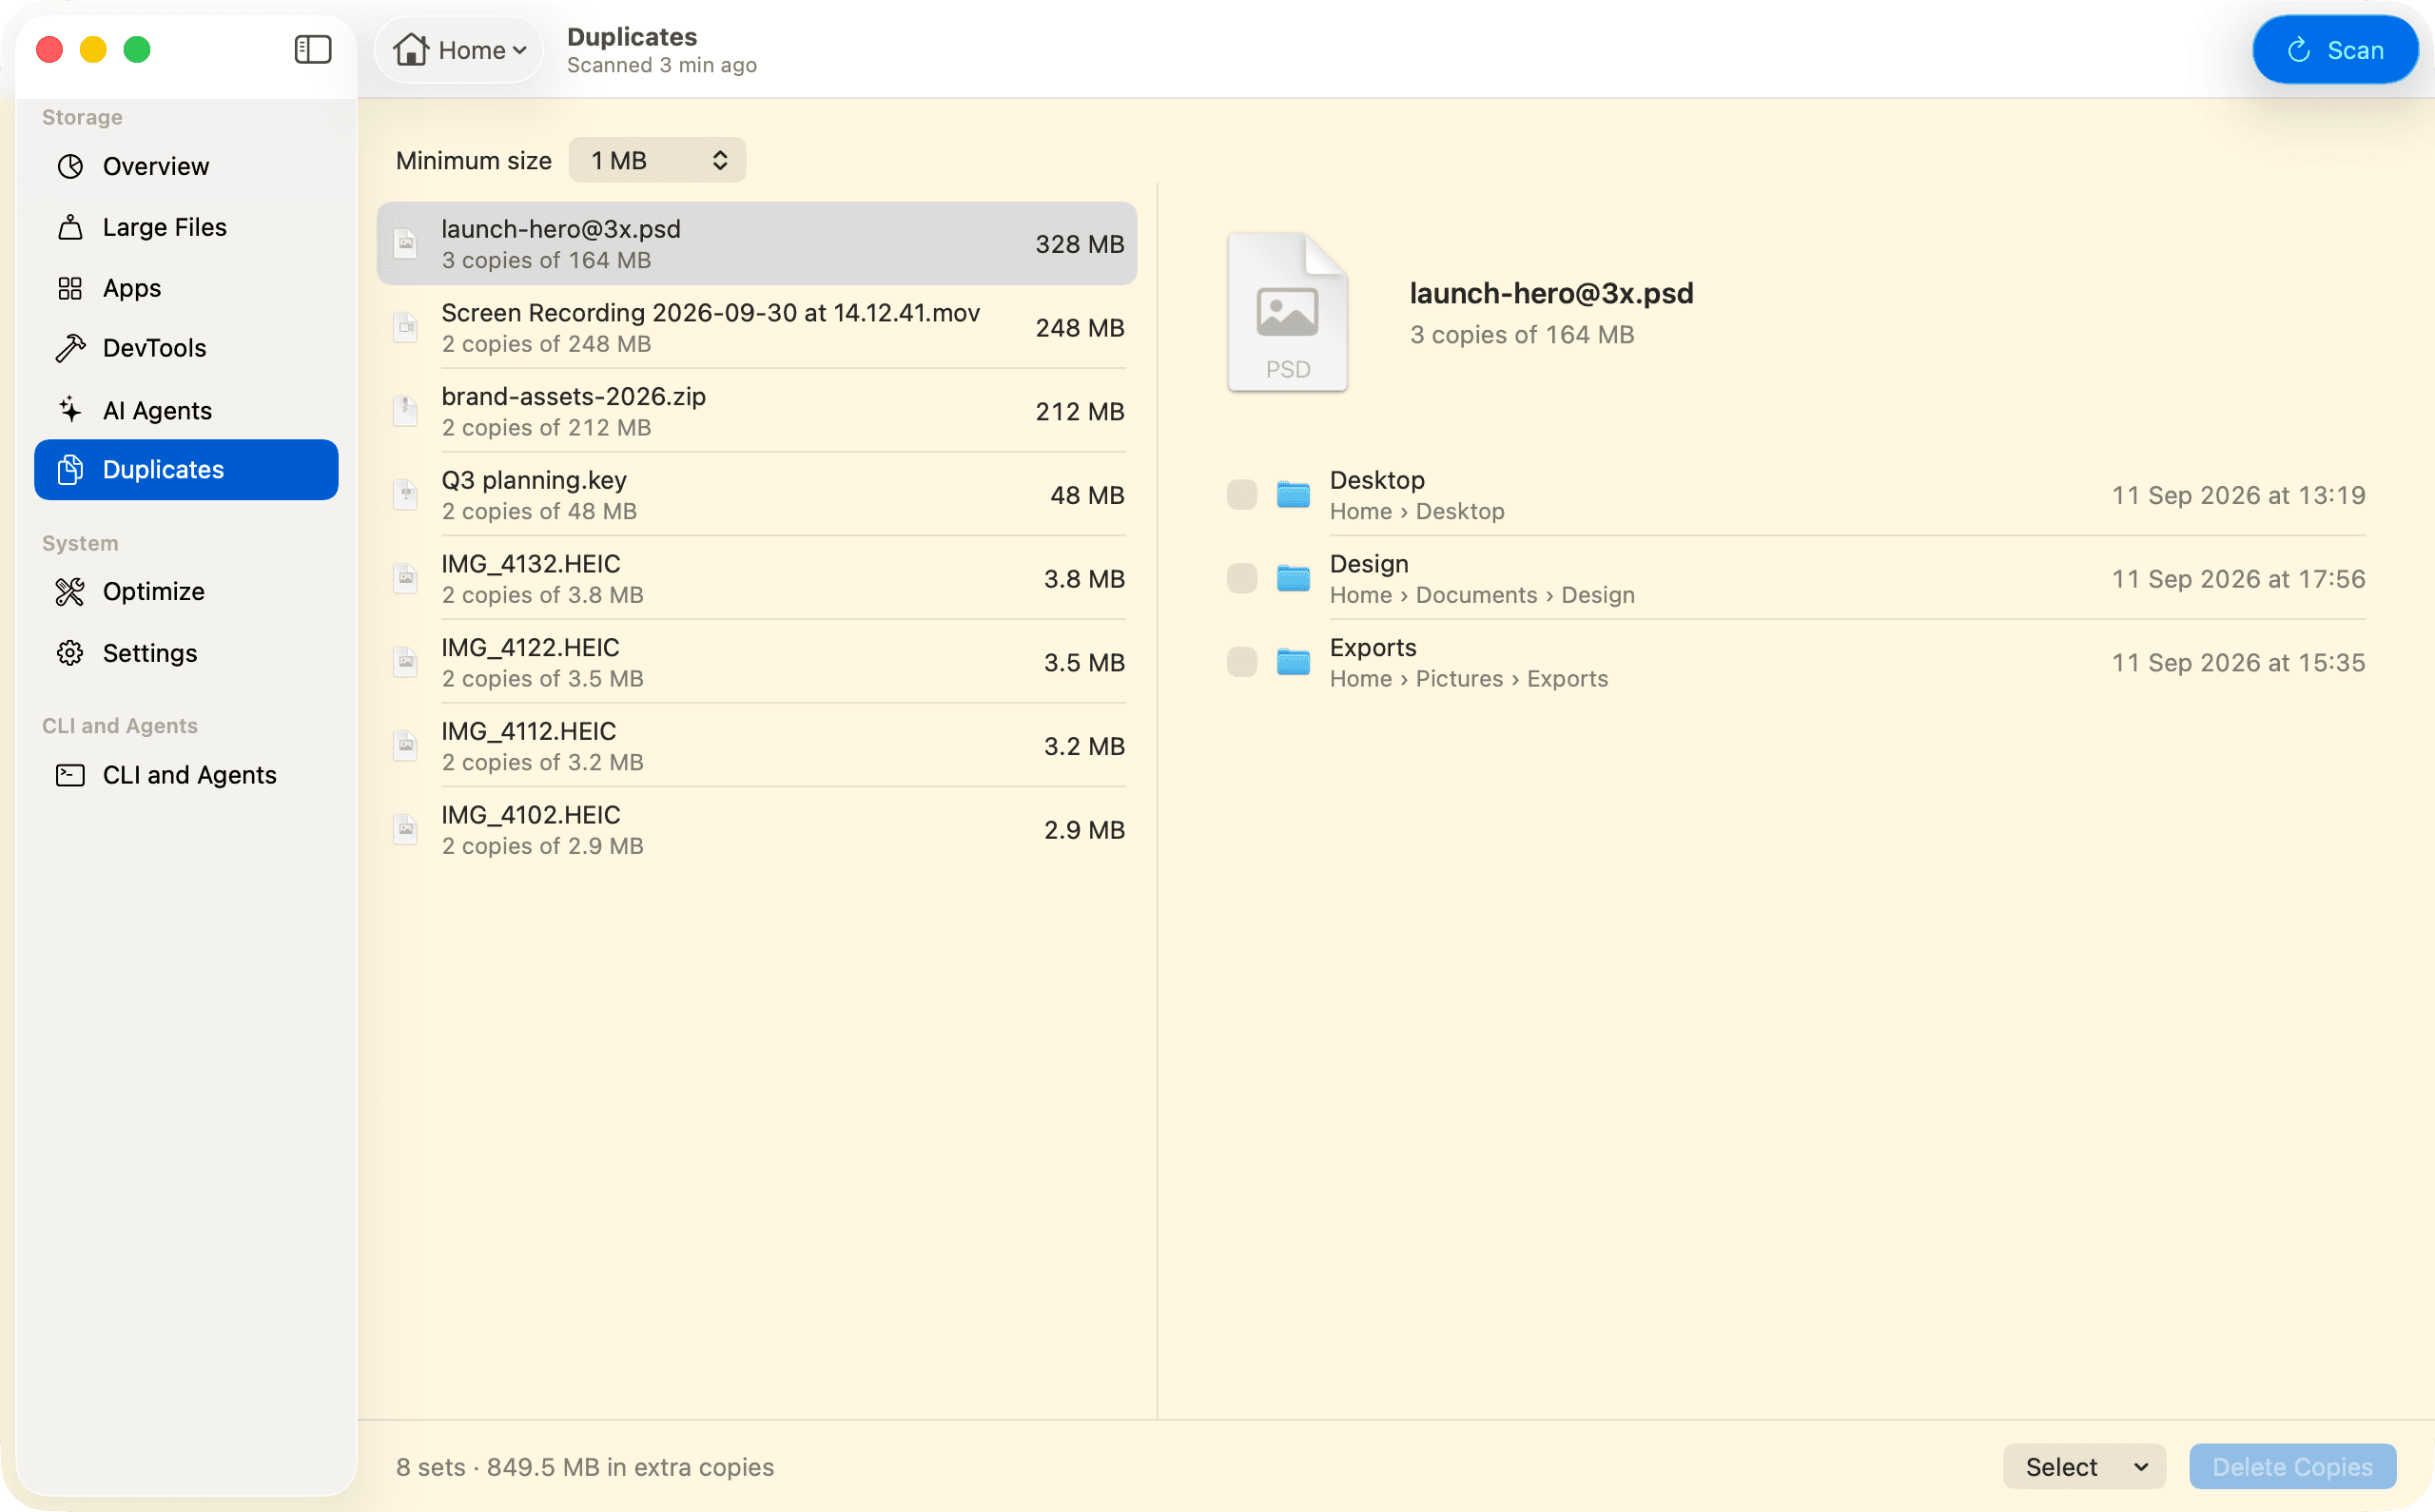Image resolution: width=2435 pixels, height=1512 pixels.
Task: Select the launch-hero@3x.psd duplicate set
Action: (757, 244)
